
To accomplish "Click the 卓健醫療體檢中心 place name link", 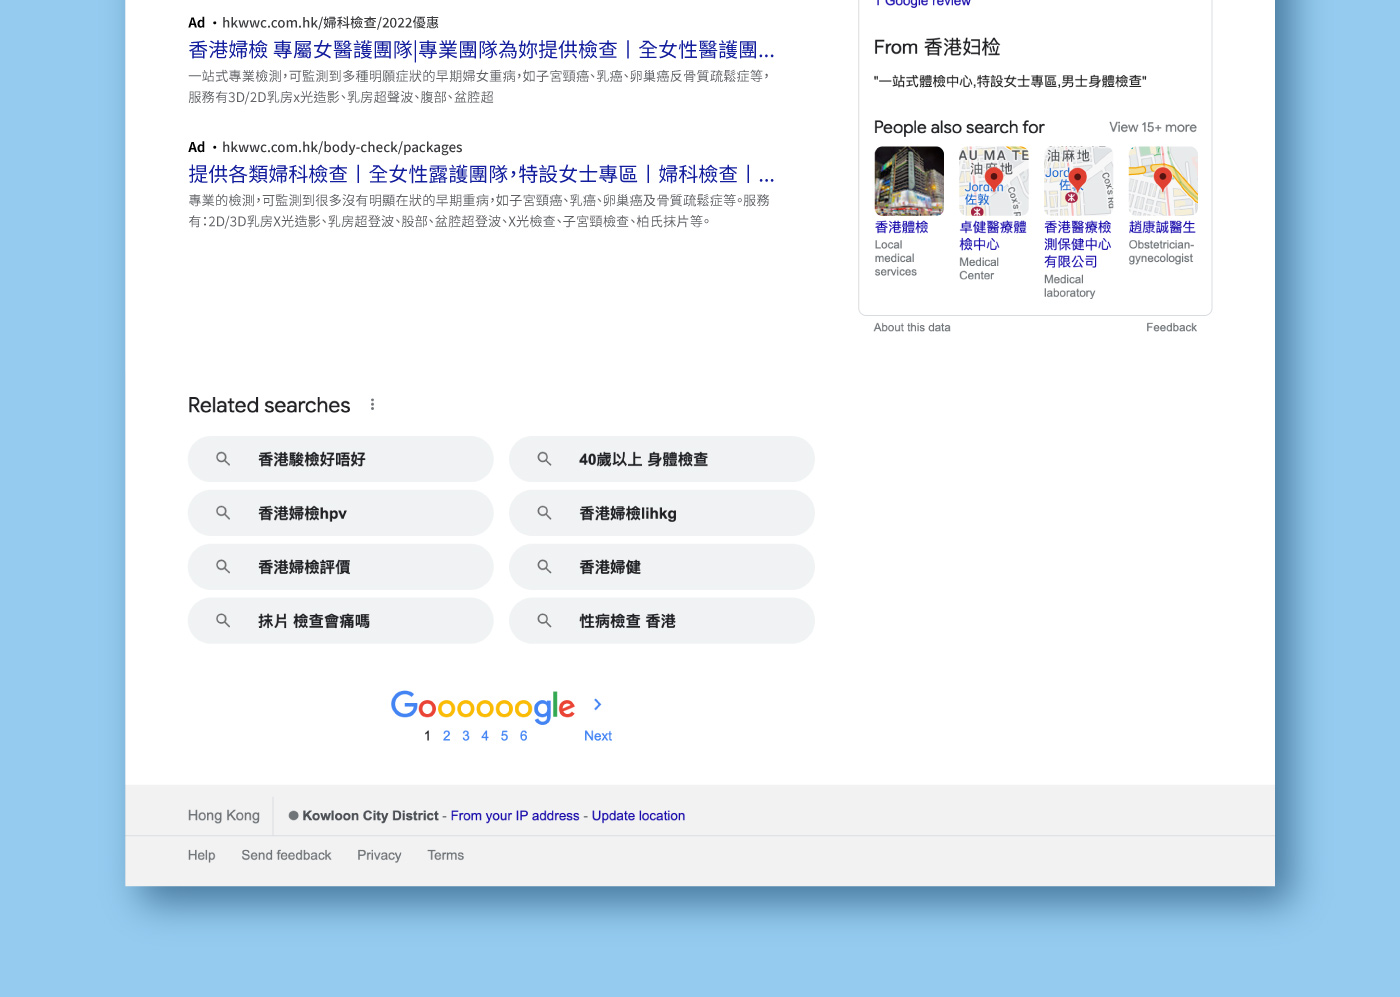I will click(x=993, y=236).
